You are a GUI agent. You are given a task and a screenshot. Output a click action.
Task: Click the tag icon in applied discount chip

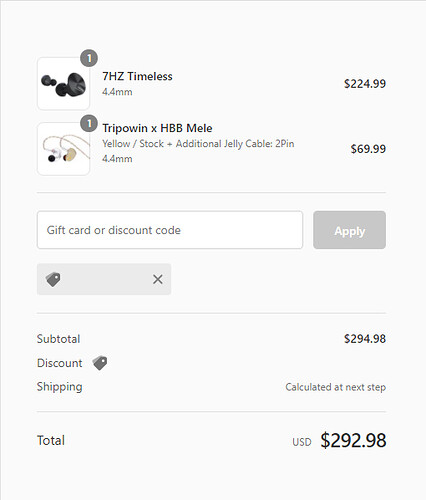[x=53, y=279]
